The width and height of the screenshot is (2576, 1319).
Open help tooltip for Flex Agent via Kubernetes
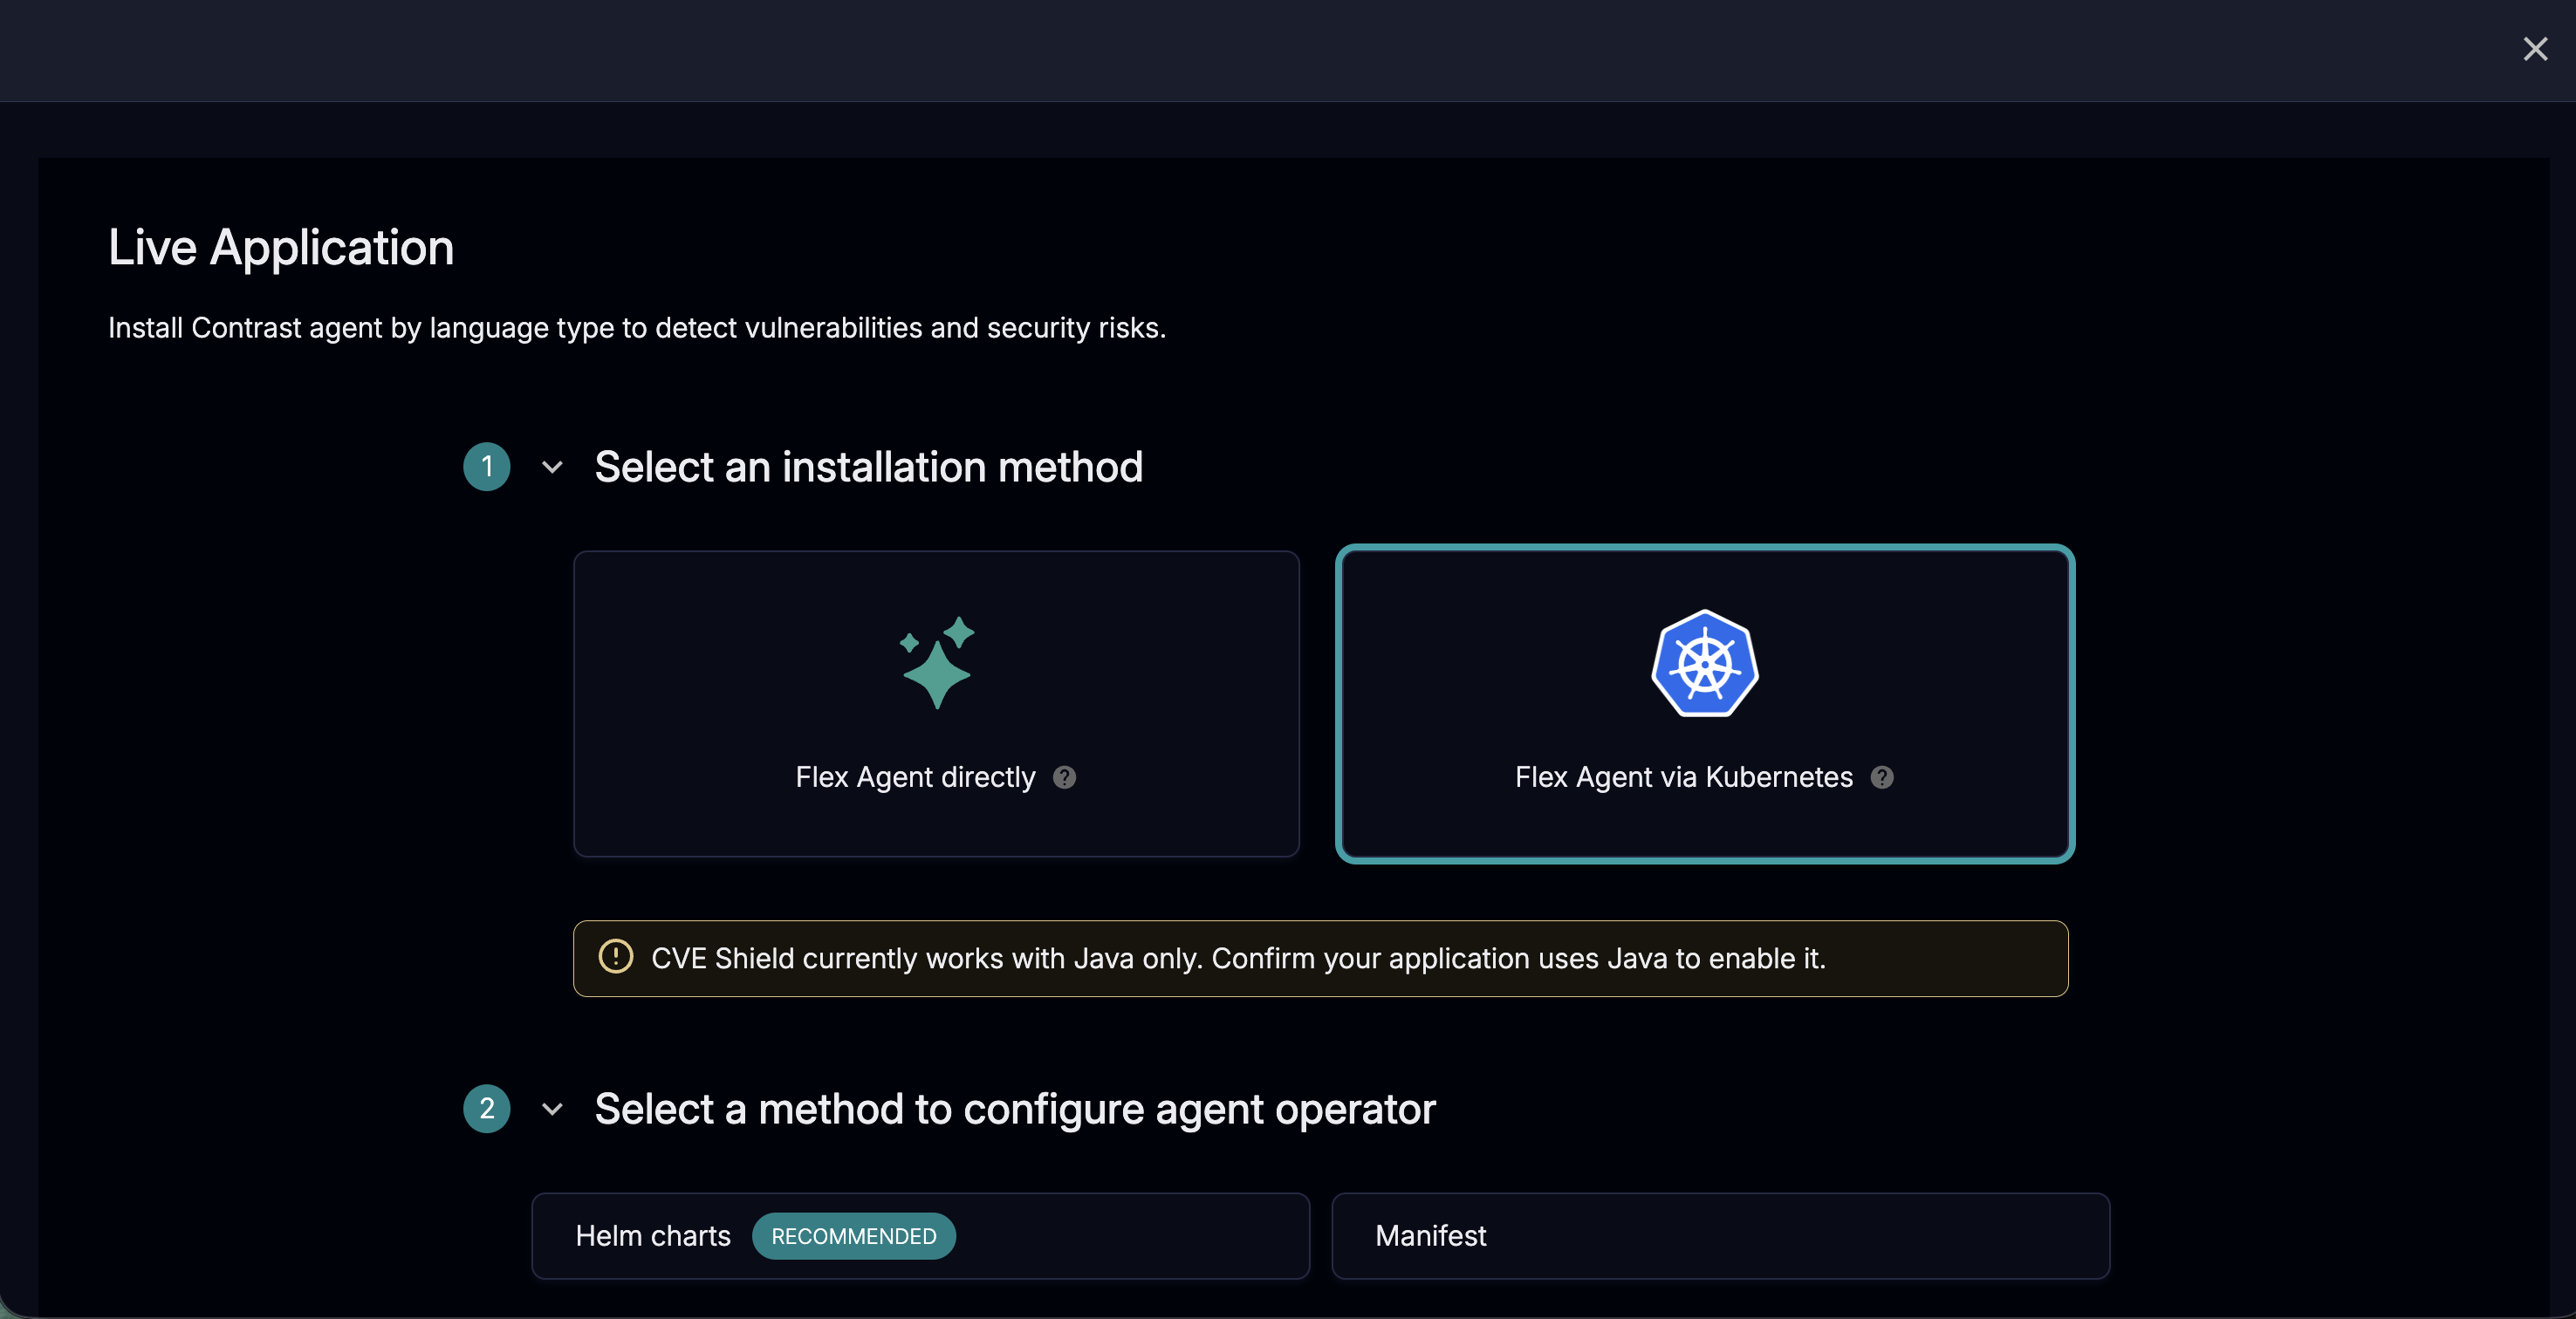[x=1881, y=777]
